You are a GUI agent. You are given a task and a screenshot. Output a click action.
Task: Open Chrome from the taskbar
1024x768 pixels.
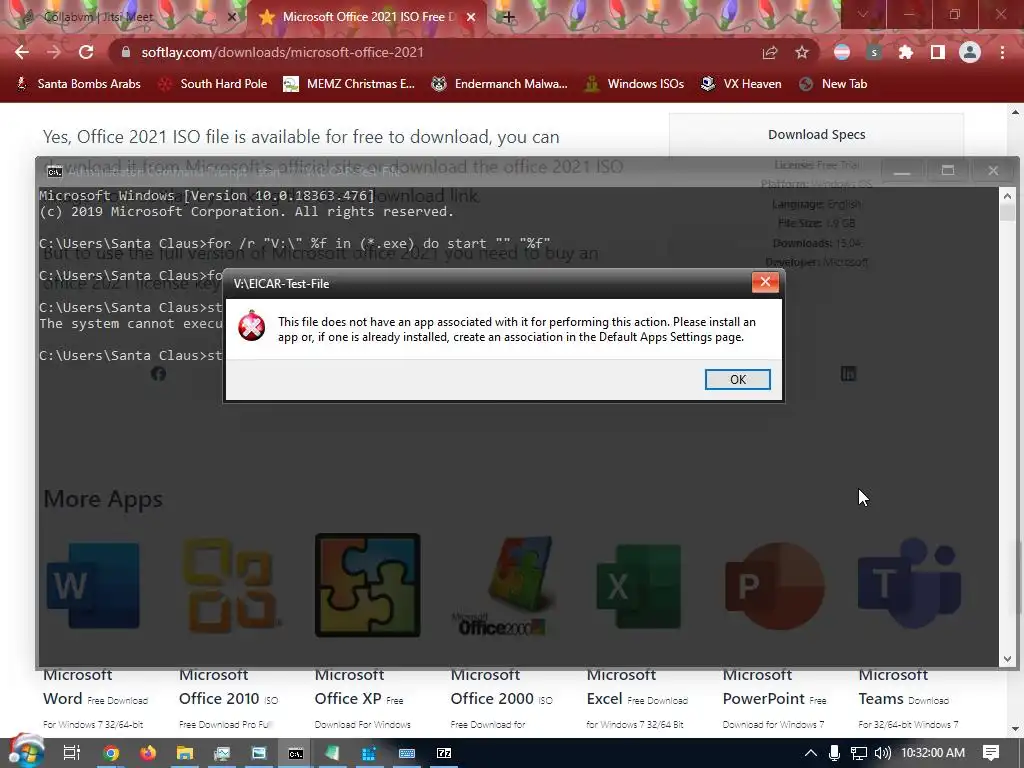(x=111, y=753)
